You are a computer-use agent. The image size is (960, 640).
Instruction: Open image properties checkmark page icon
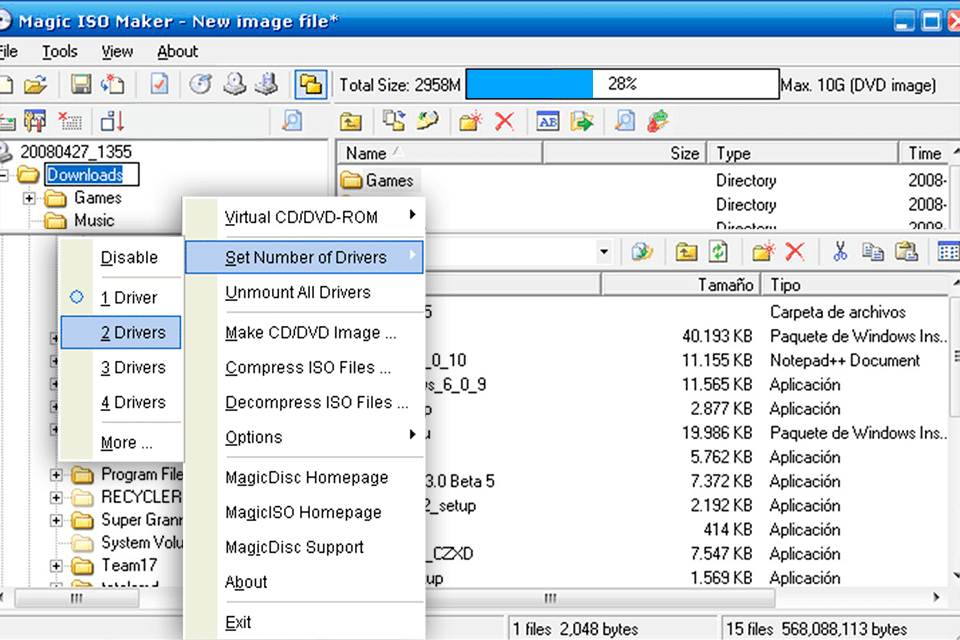[159, 85]
